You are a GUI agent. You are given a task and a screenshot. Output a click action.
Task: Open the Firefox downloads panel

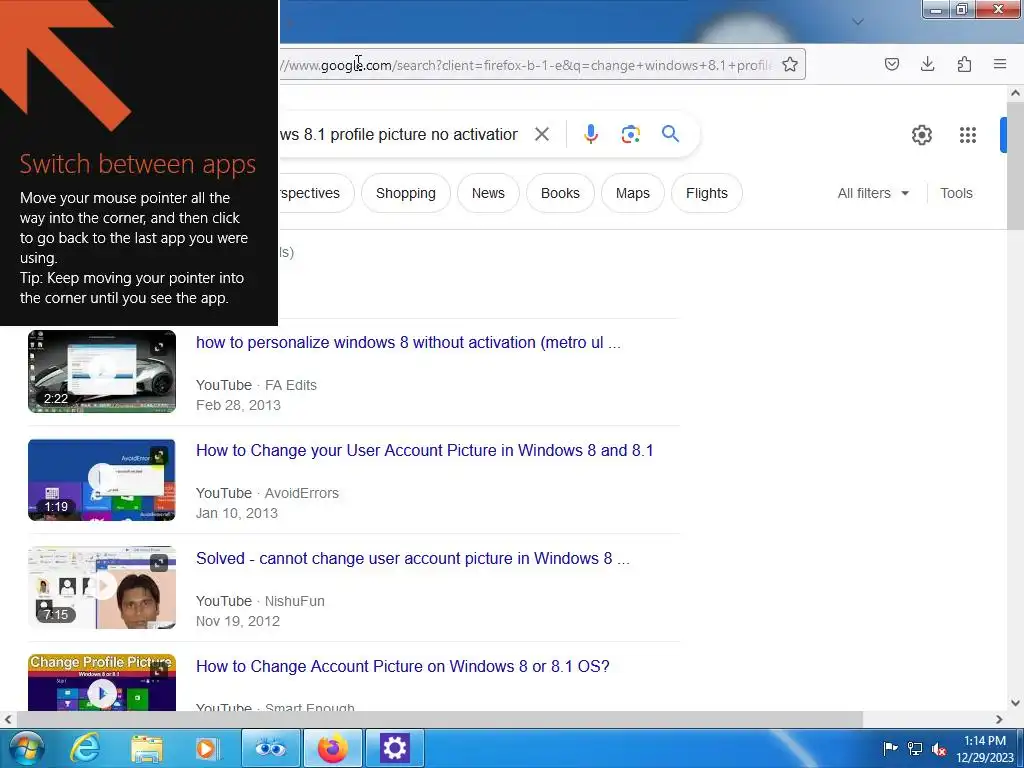(927, 64)
